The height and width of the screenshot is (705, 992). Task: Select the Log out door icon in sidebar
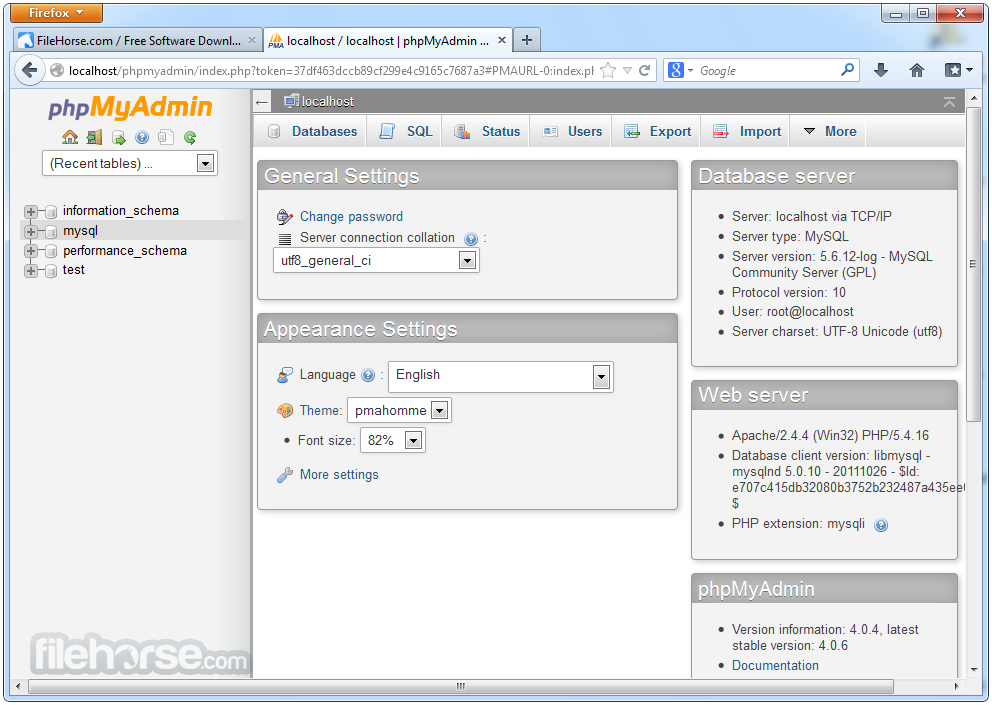[93, 138]
